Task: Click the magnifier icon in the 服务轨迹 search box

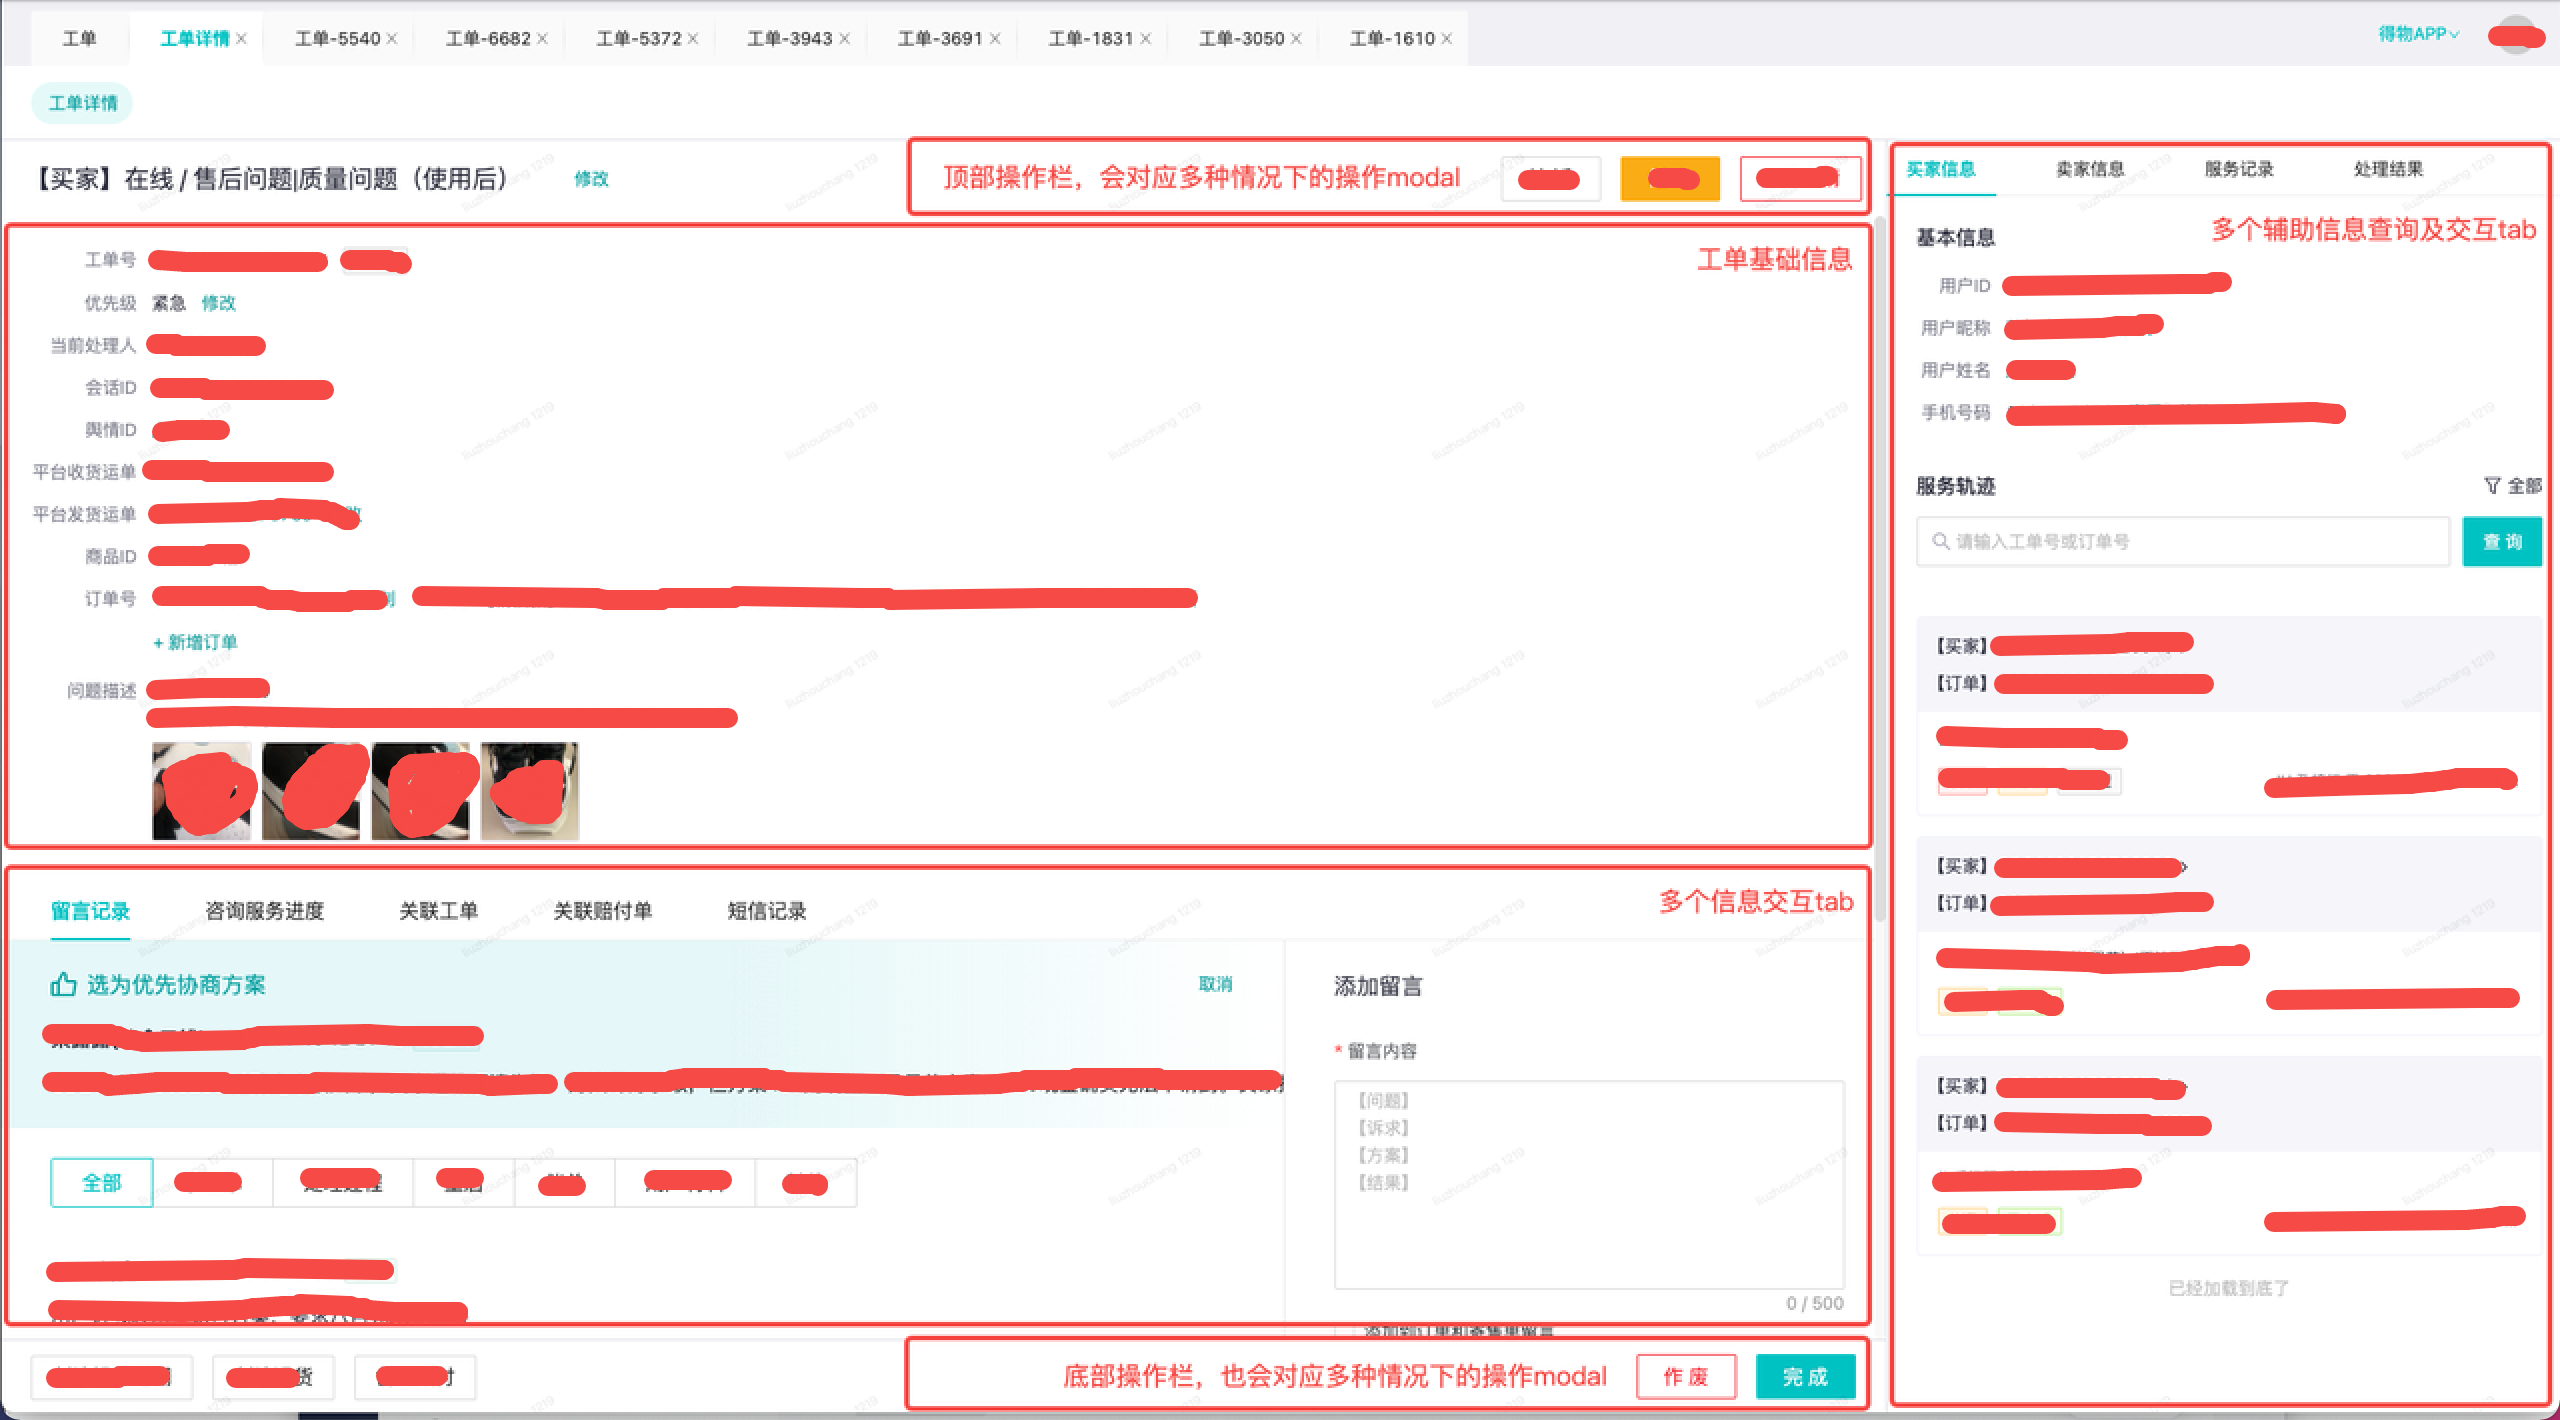Action: point(1940,541)
